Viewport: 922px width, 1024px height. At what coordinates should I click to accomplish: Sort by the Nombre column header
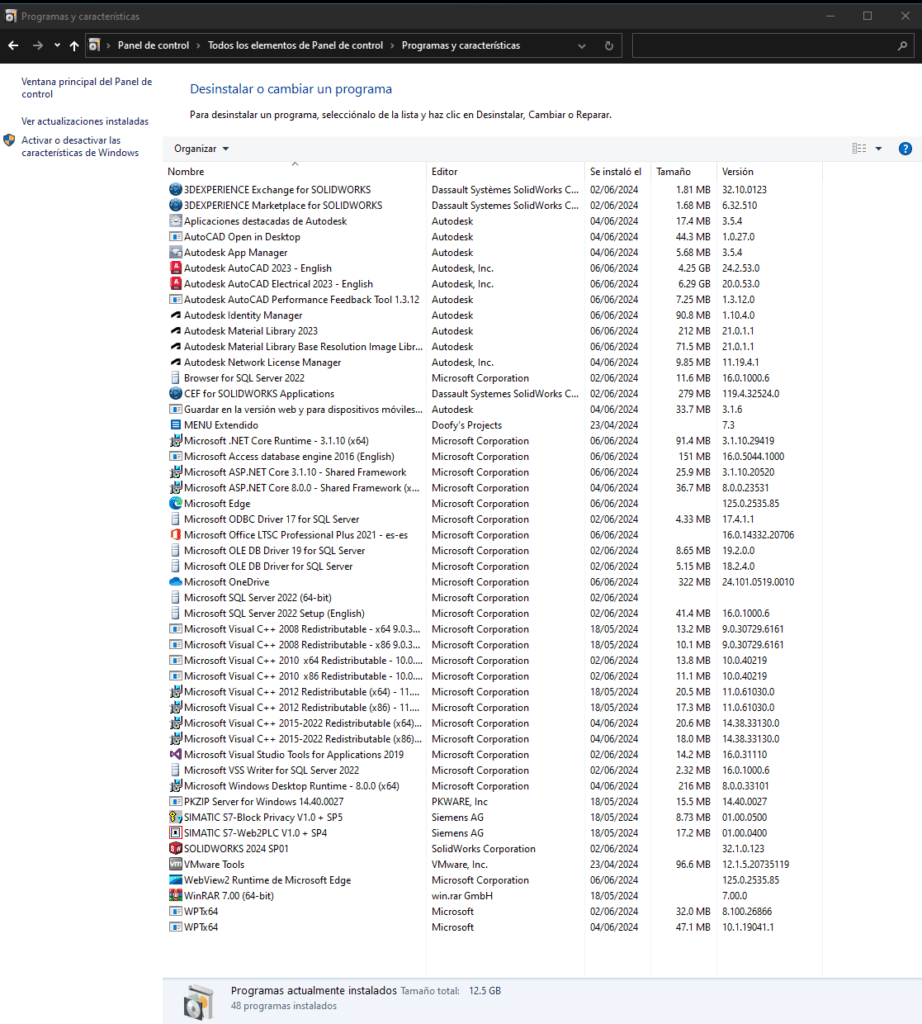coord(185,172)
